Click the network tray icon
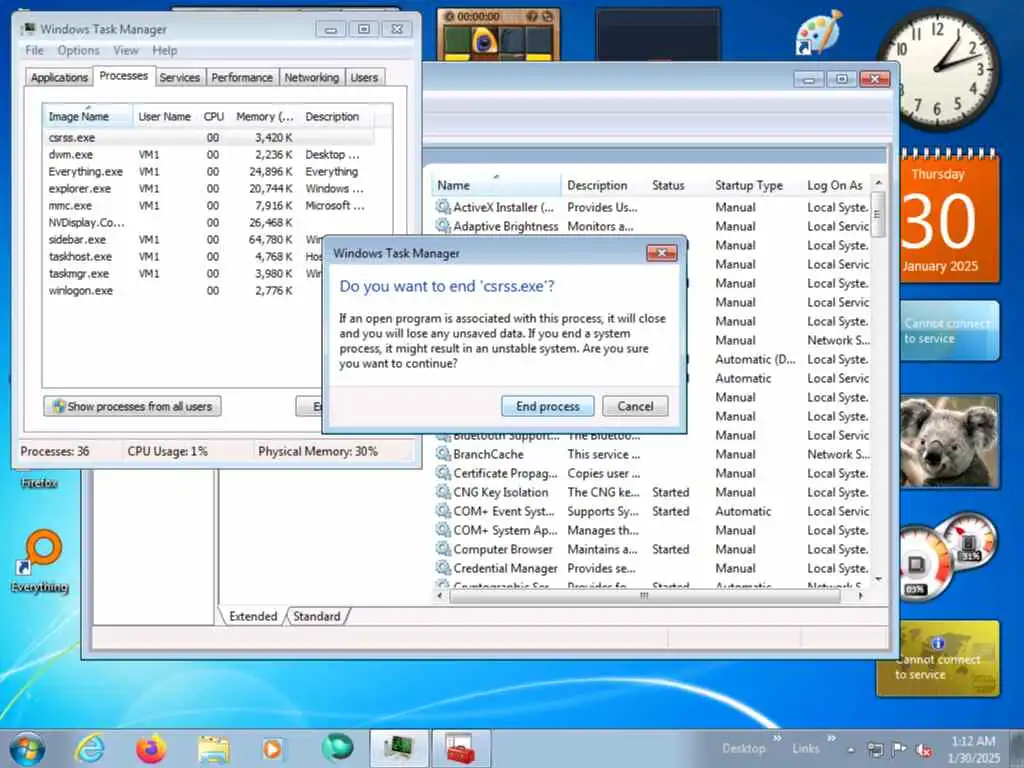Screen dimensions: 1024x768 [875, 749]
